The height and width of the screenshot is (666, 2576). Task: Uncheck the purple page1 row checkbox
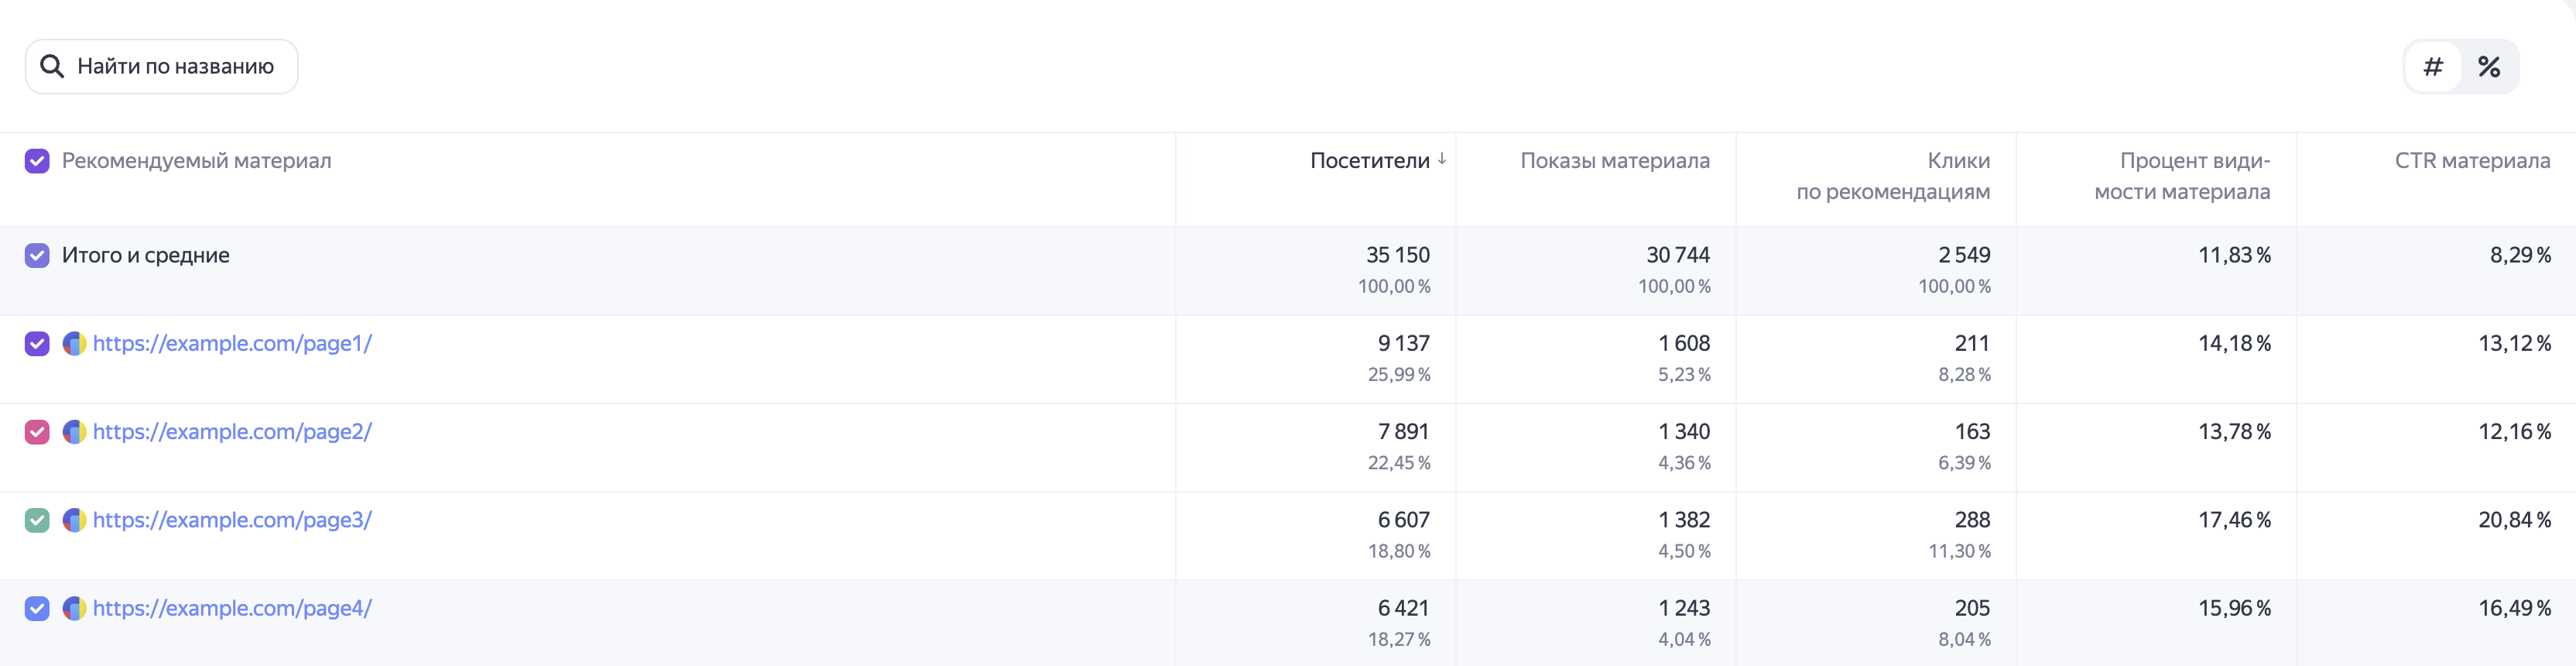[x=37, y=344]
